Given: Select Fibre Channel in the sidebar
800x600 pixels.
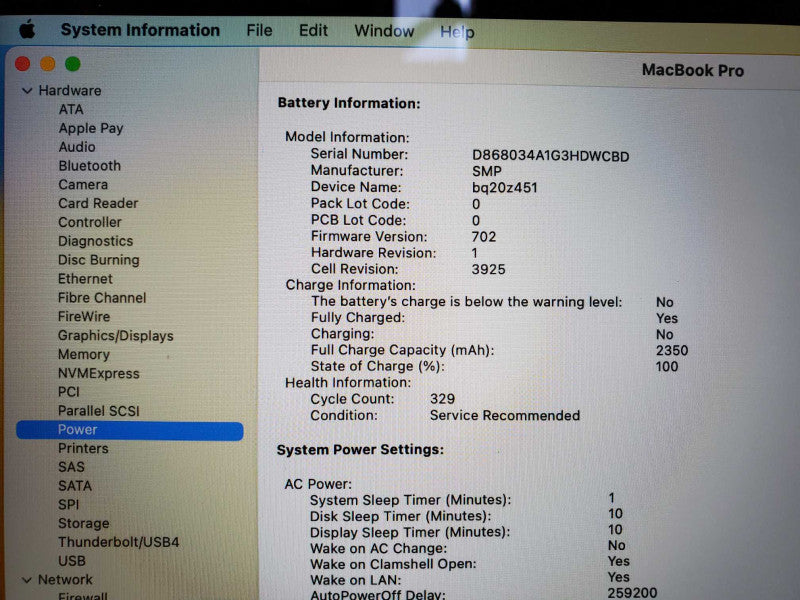Looking at the screenshot, I should coord(102,297).
